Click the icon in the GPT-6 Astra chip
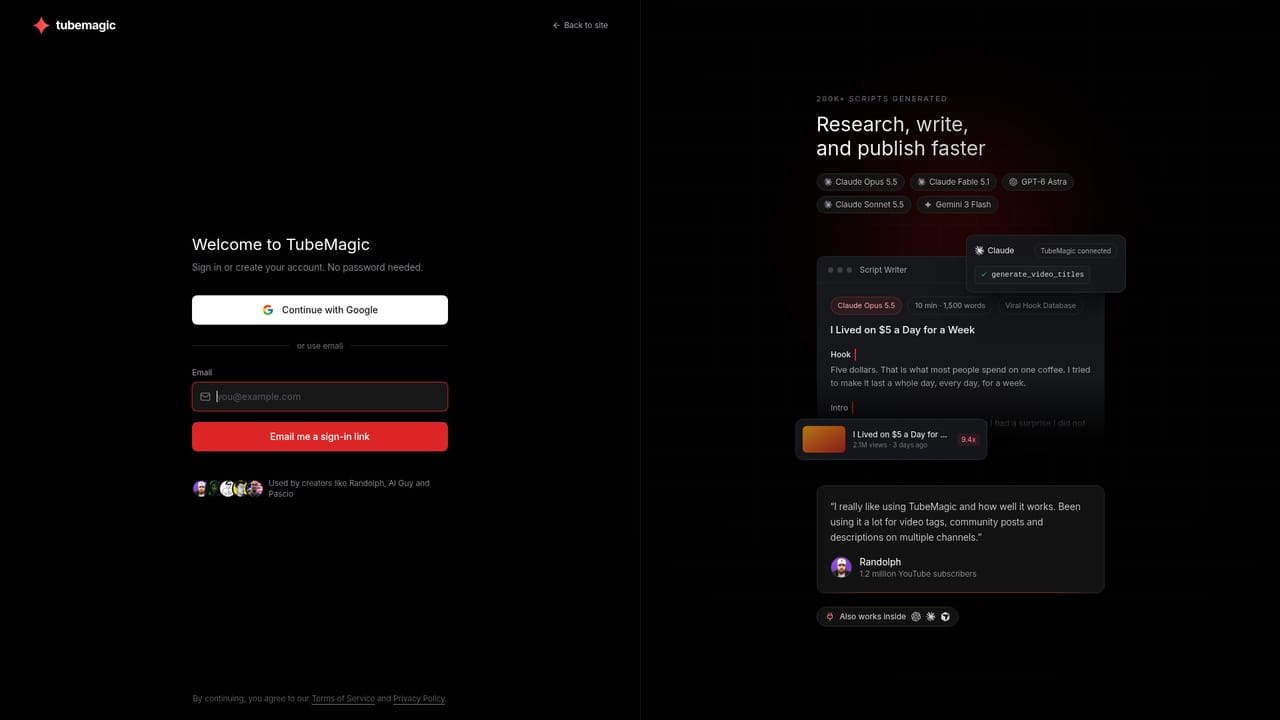The image size is (1280, 720). click(x=1013, y=182)
